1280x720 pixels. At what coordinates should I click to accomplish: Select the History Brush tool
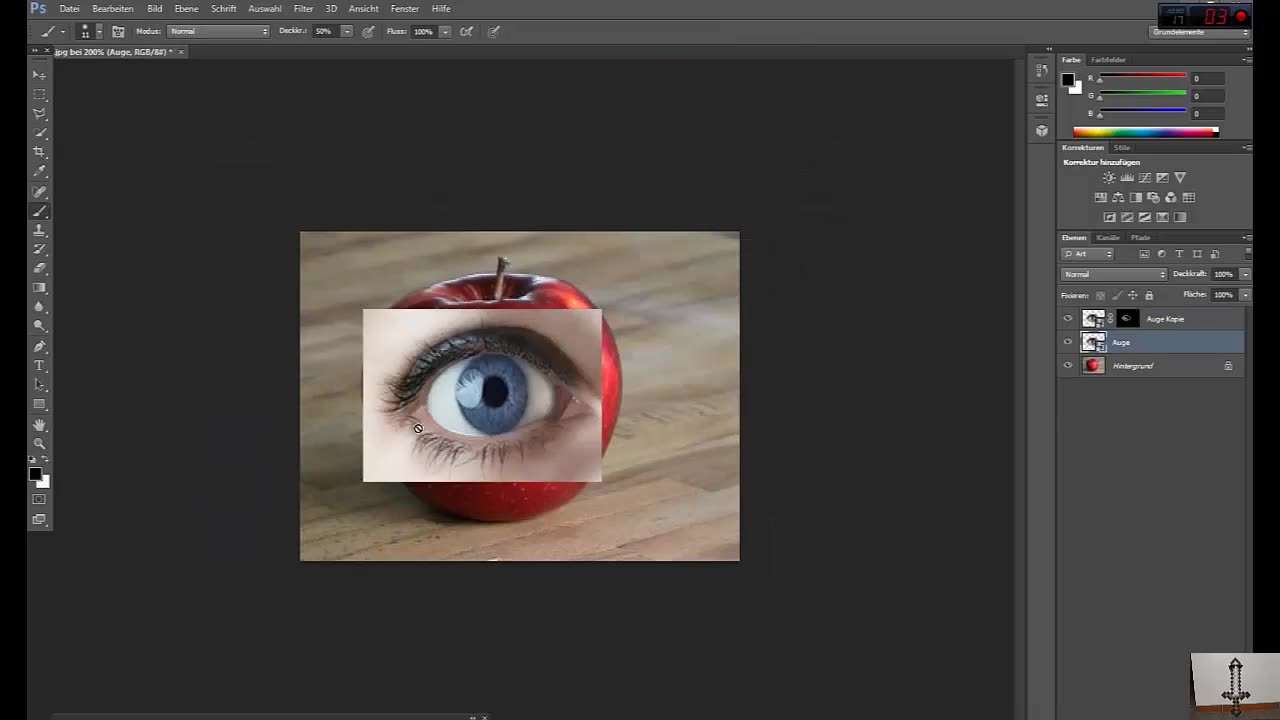coord(40,249)
